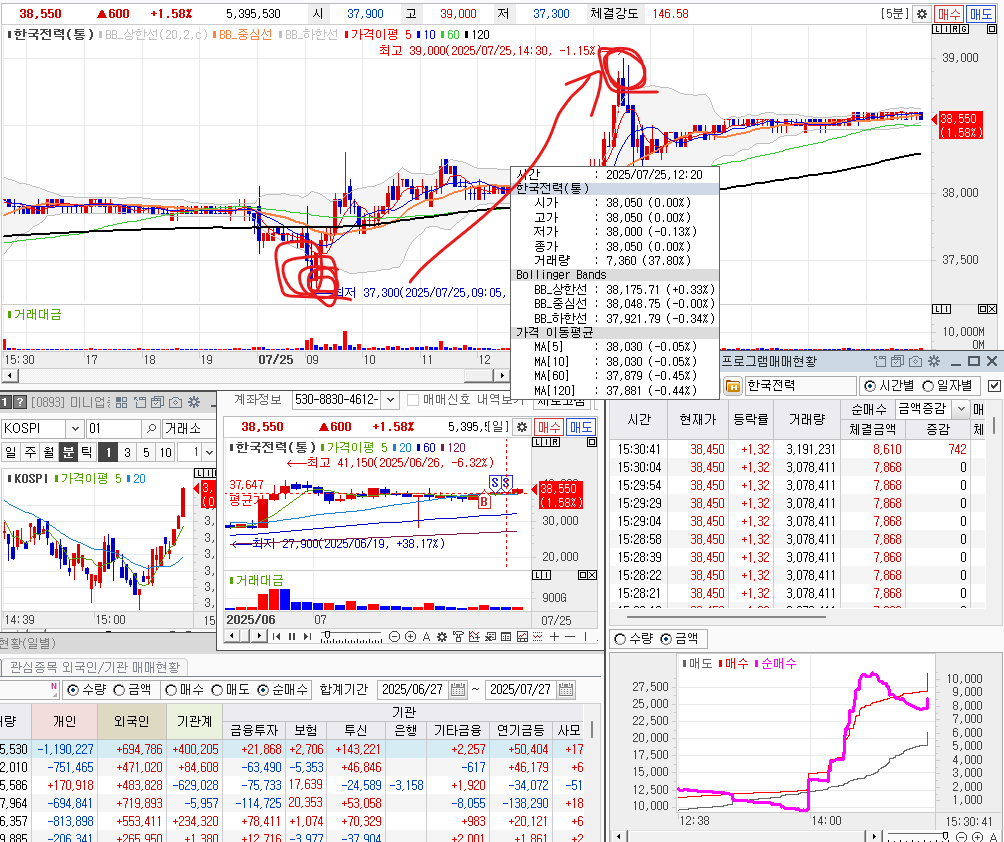Select 금액 radio above program trading graph
The height and width of the screenshot is (842, 1004).
tap(666, 639)
